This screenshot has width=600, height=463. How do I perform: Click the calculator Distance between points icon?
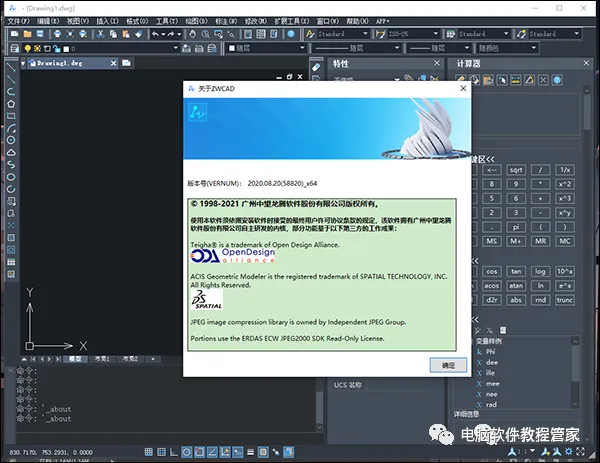(x=516, y=80)
